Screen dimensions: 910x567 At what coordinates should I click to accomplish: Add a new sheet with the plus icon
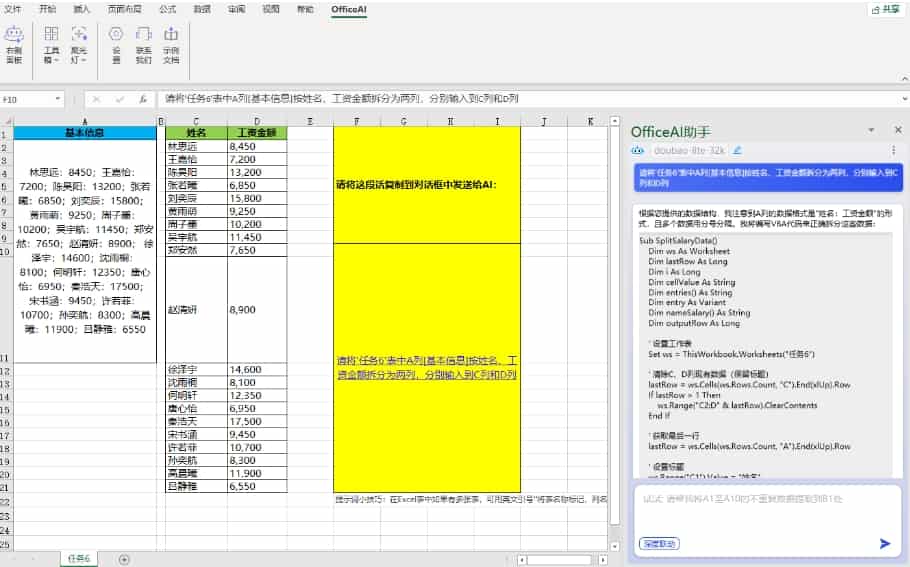[124, 559]
